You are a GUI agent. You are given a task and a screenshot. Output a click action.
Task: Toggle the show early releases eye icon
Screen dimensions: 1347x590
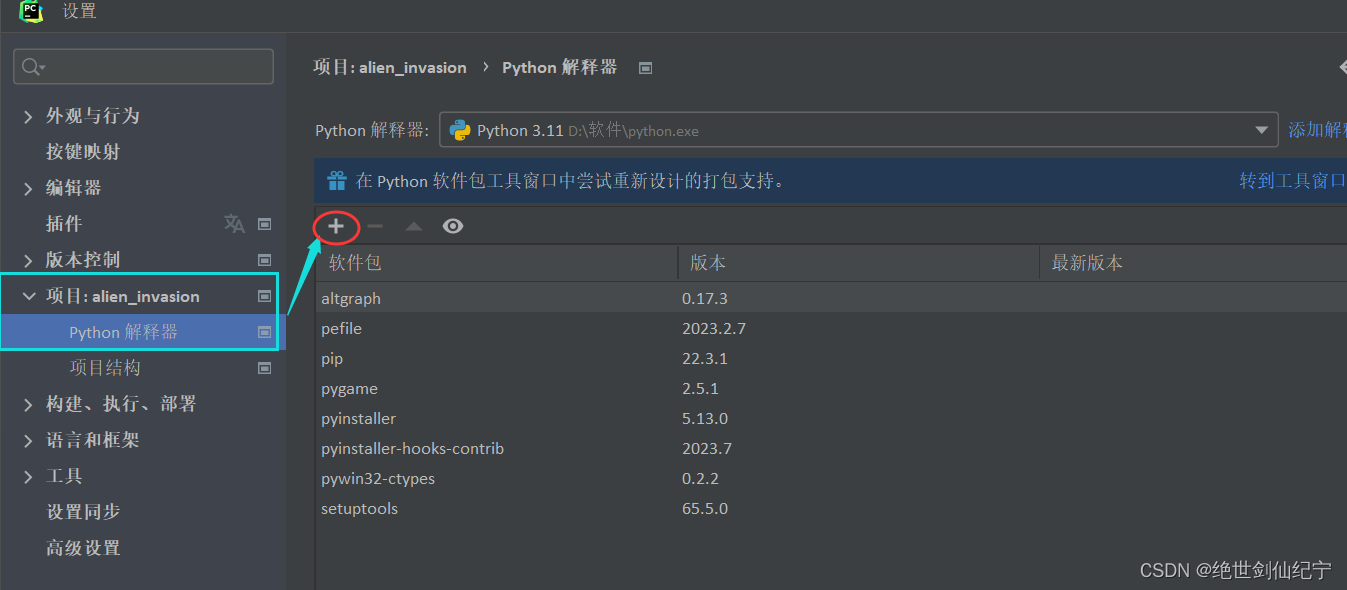453,226
